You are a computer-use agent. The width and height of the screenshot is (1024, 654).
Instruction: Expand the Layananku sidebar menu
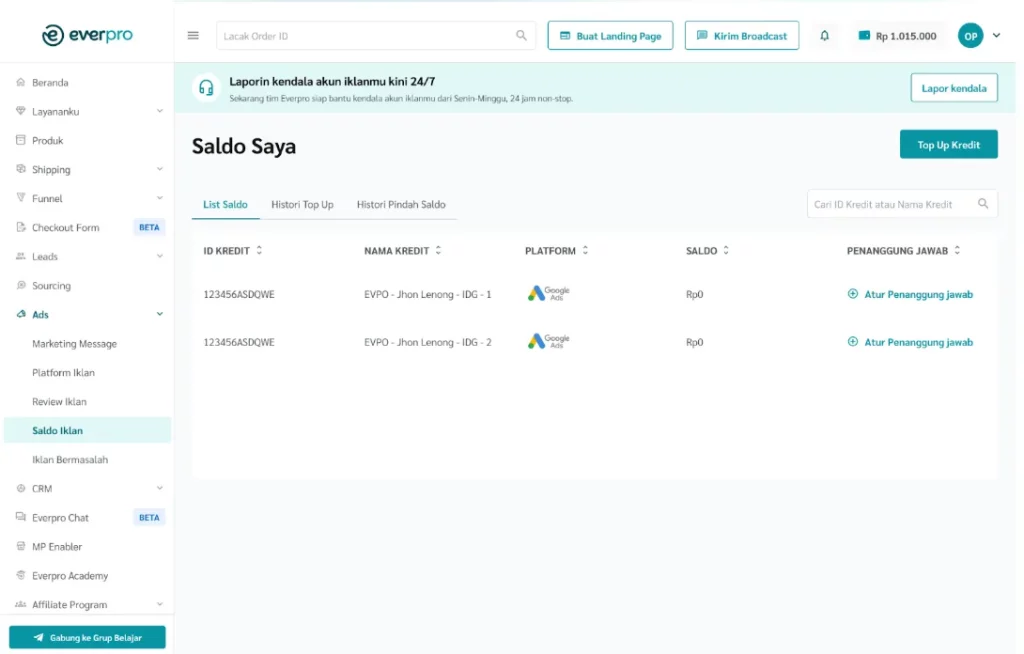tap(159, 112)
